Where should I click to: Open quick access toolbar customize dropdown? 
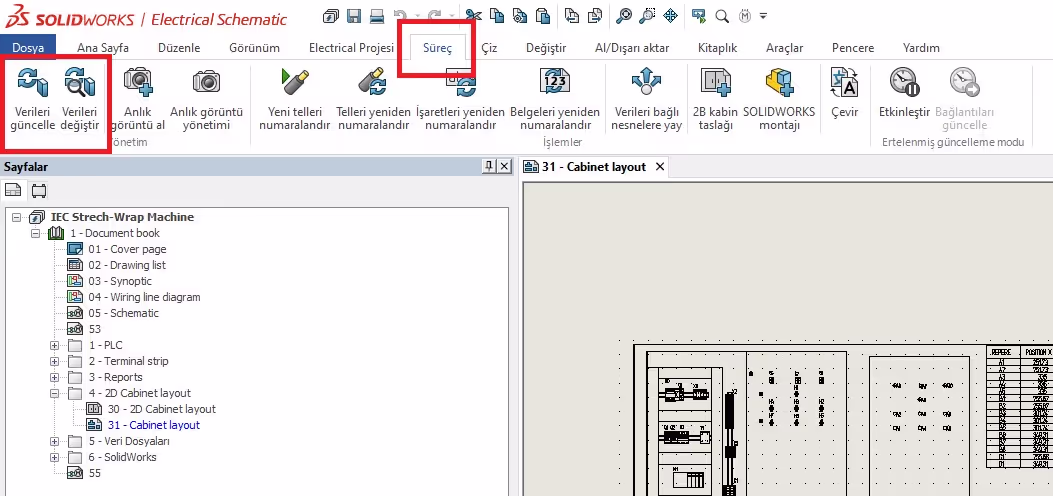763,16
